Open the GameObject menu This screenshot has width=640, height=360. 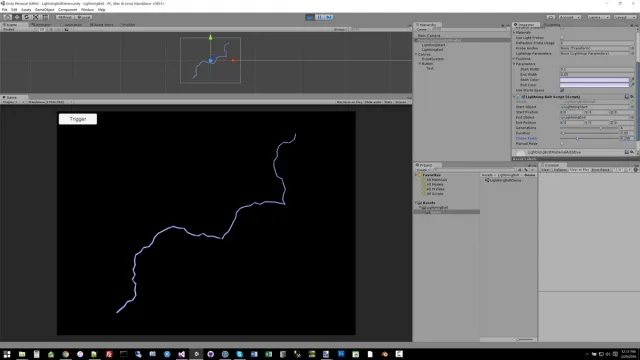(44, 9)
